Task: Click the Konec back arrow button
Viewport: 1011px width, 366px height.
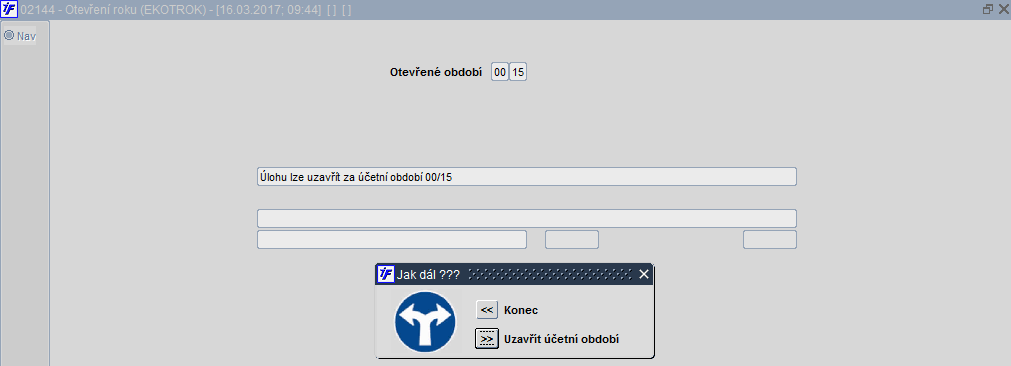Action: pos(487,310)
